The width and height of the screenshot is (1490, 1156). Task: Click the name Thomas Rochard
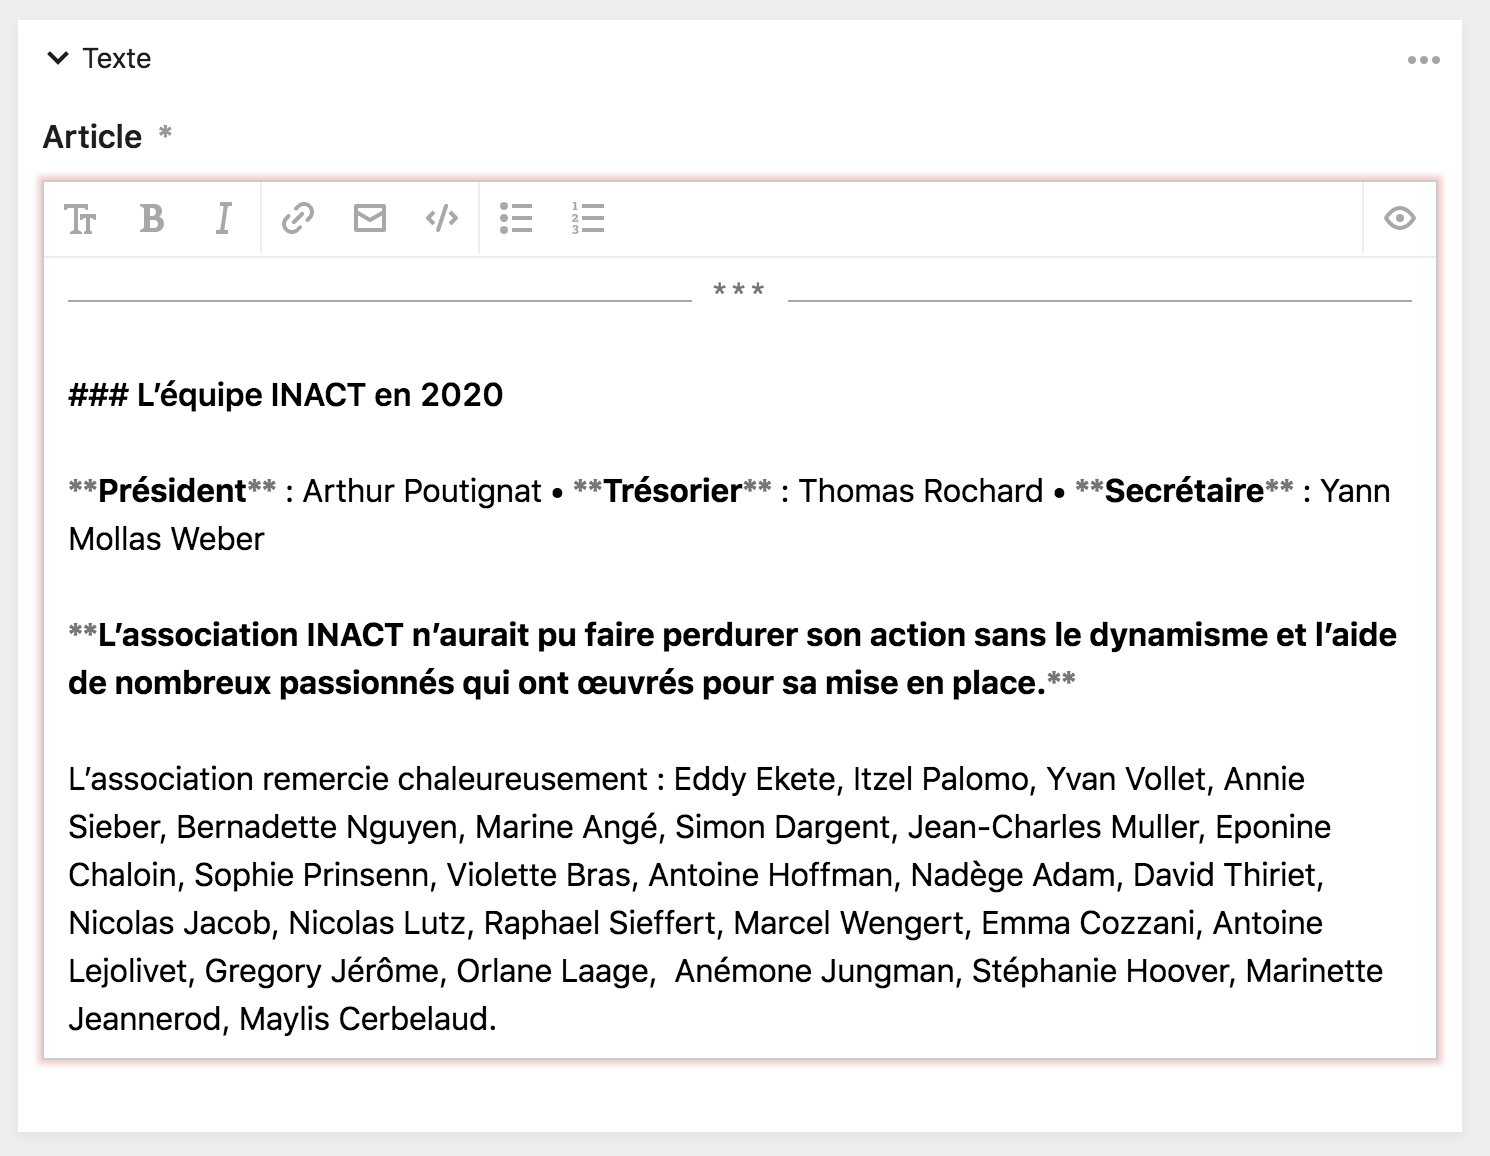point(919,491)
